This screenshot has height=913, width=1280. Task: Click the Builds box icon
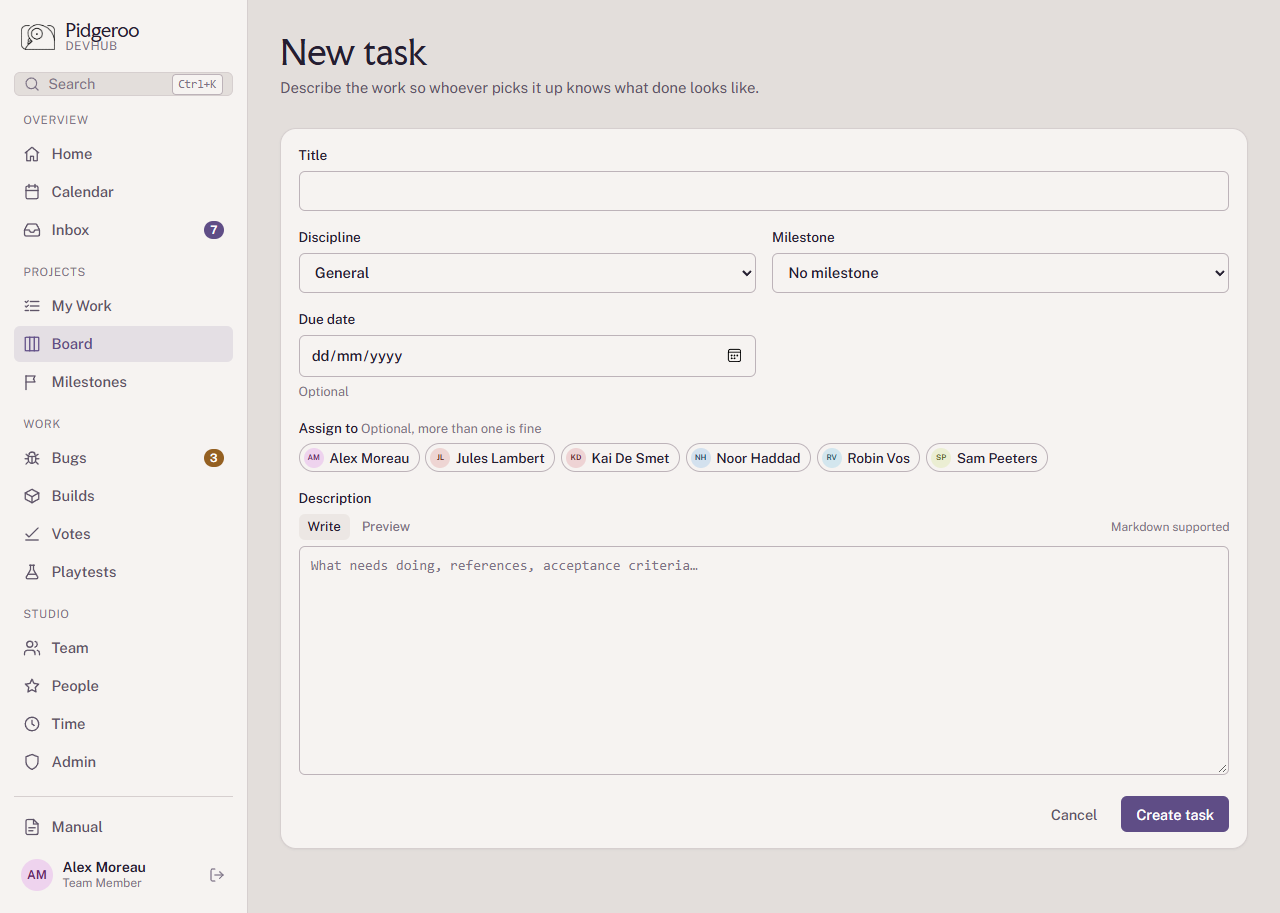click(x=32, y=496)
